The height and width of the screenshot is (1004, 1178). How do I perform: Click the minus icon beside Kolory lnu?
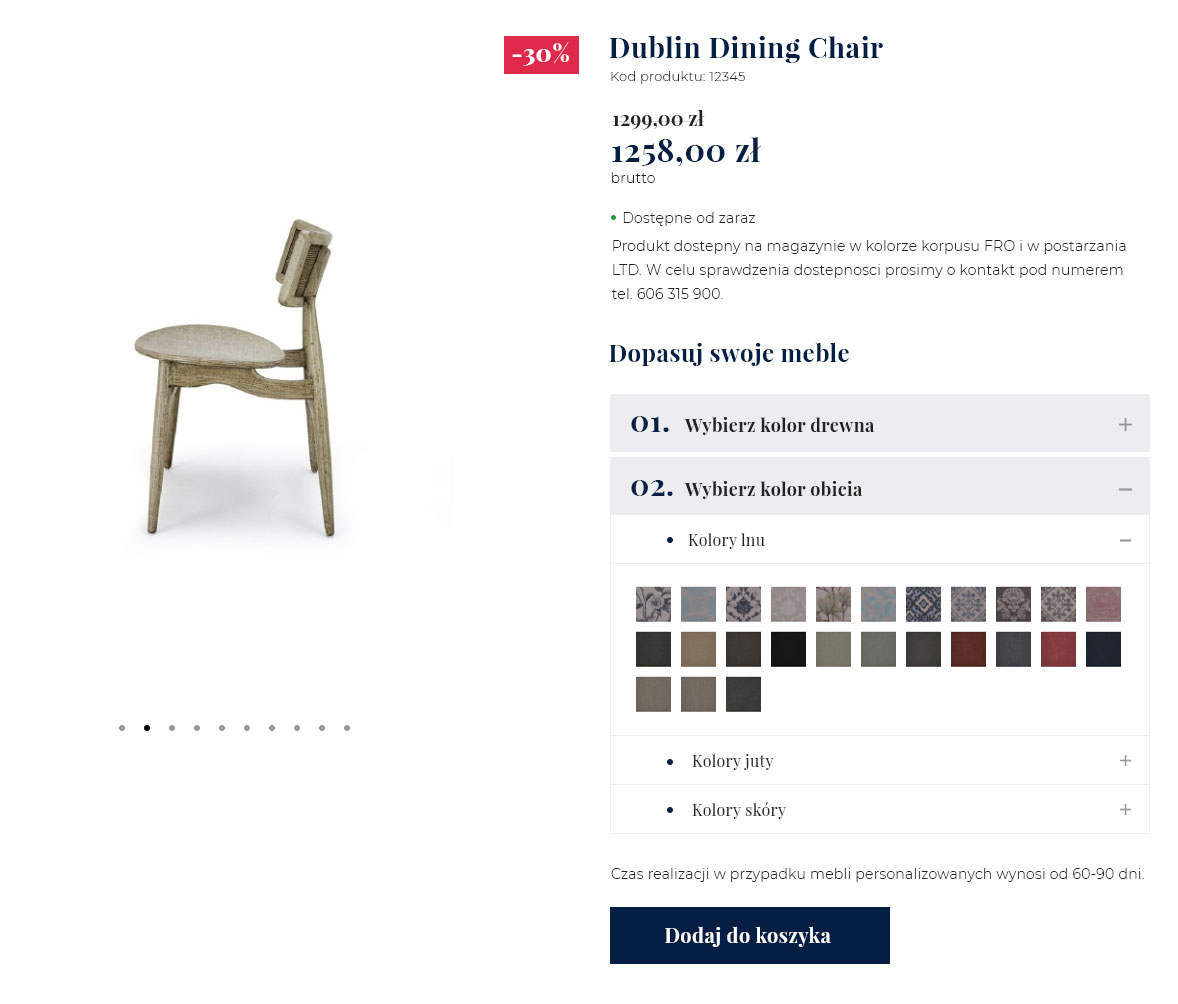coord(1125,540)
